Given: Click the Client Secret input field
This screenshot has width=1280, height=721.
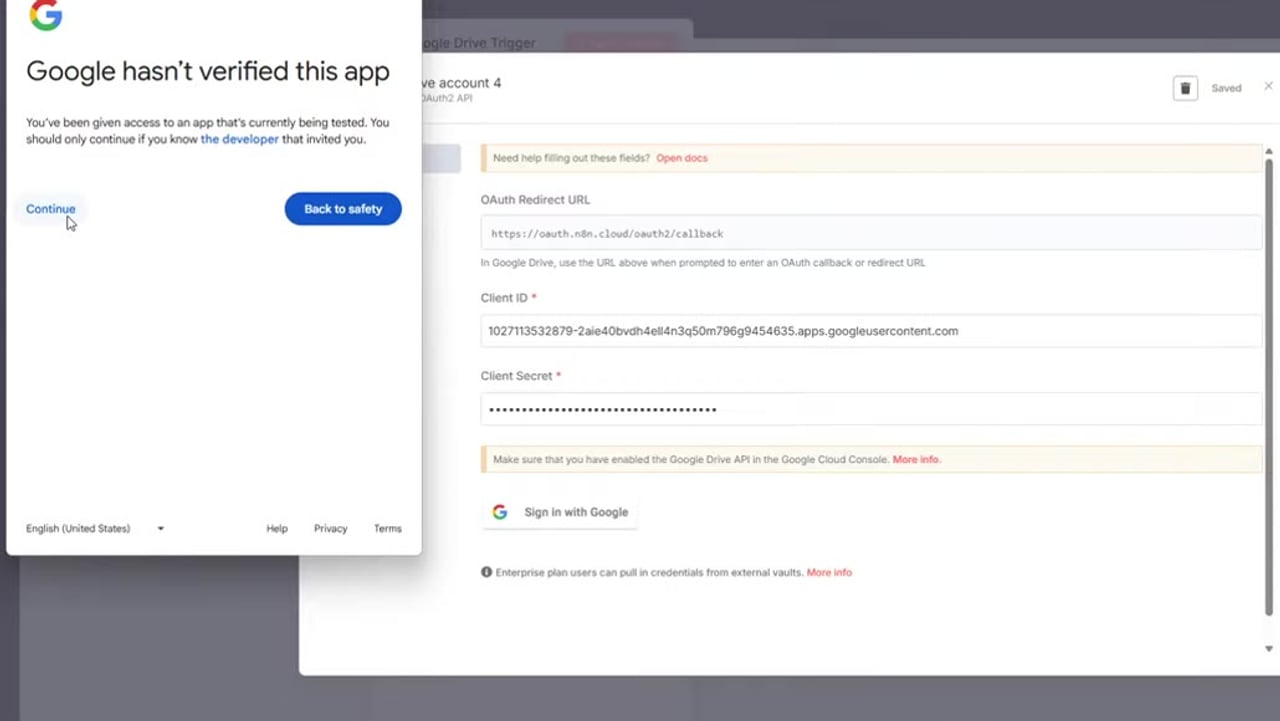Looking at the screenshot, I should click(x=871, y=409).
